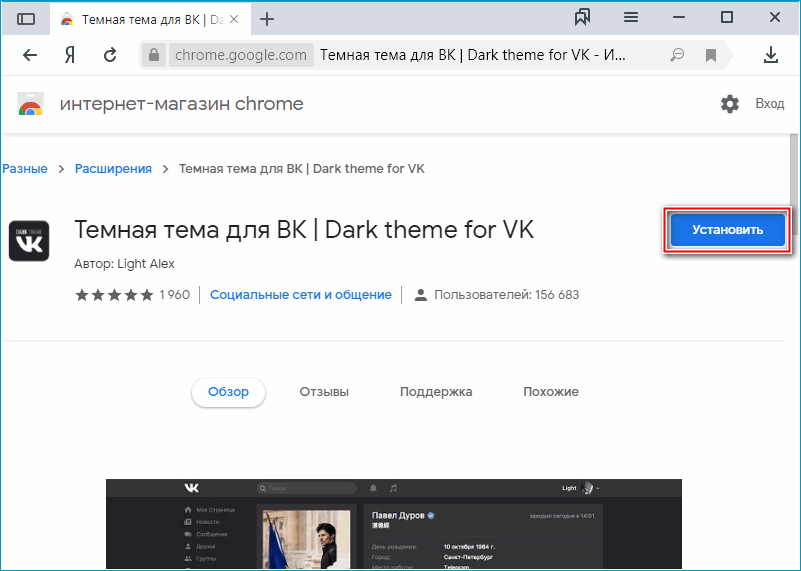Open the 1 960 ratings count
This screenshot has width=801, height=571.
[174, 295]
